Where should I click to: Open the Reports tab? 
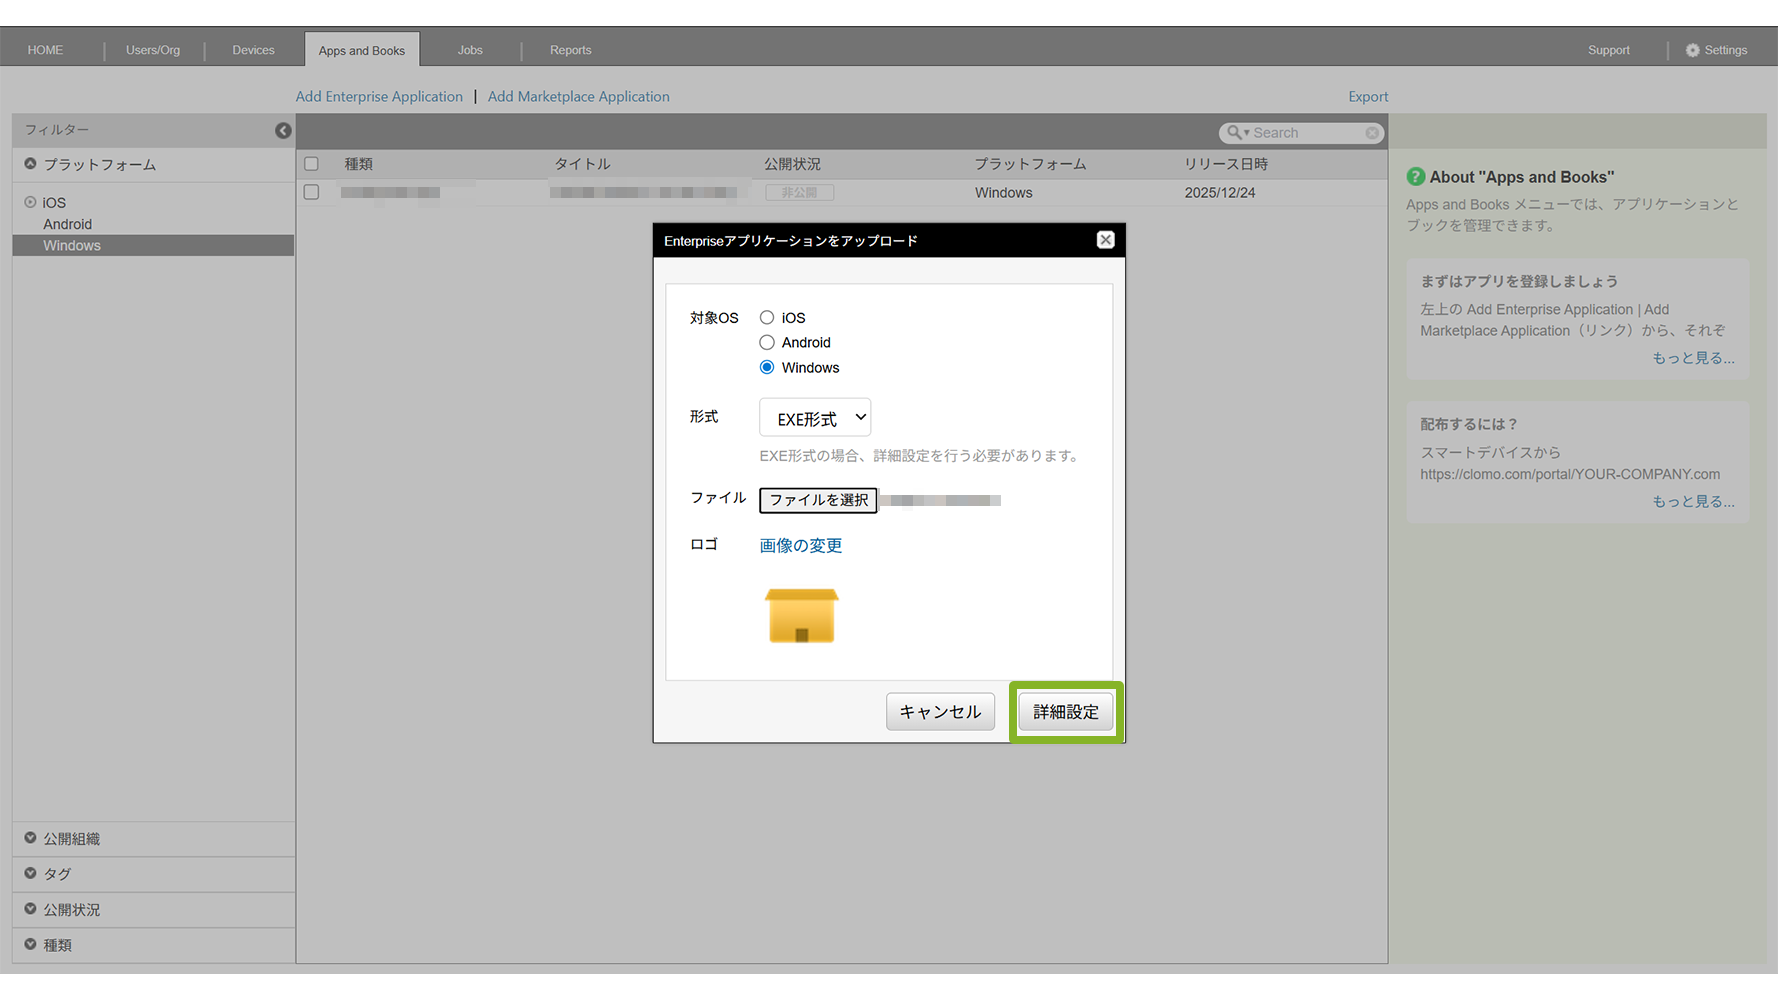tap(570, 50)
